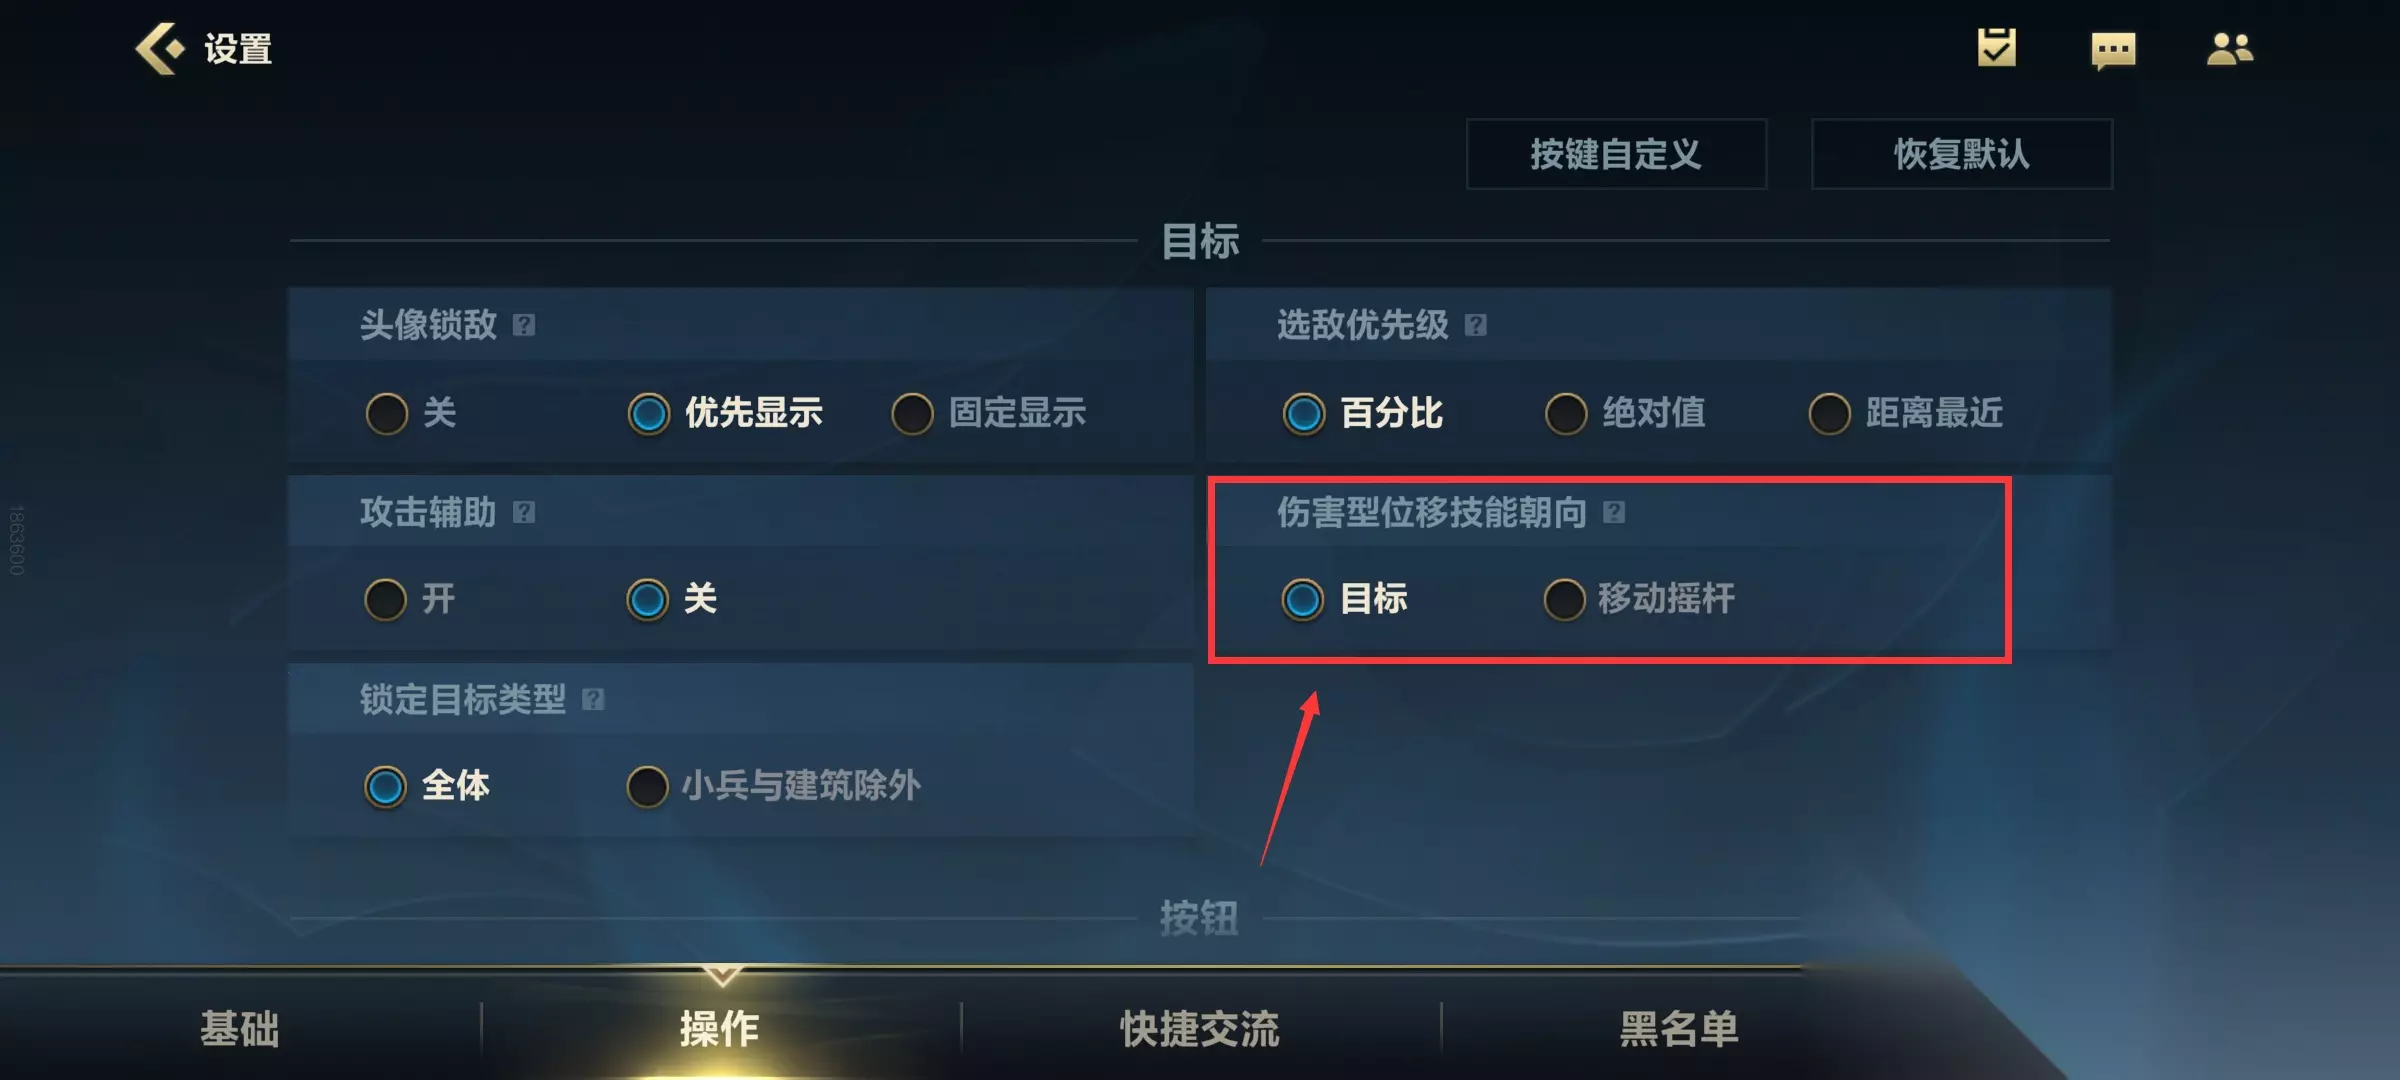Turn on 攻击辅助 with 开 option

[410, 600]
